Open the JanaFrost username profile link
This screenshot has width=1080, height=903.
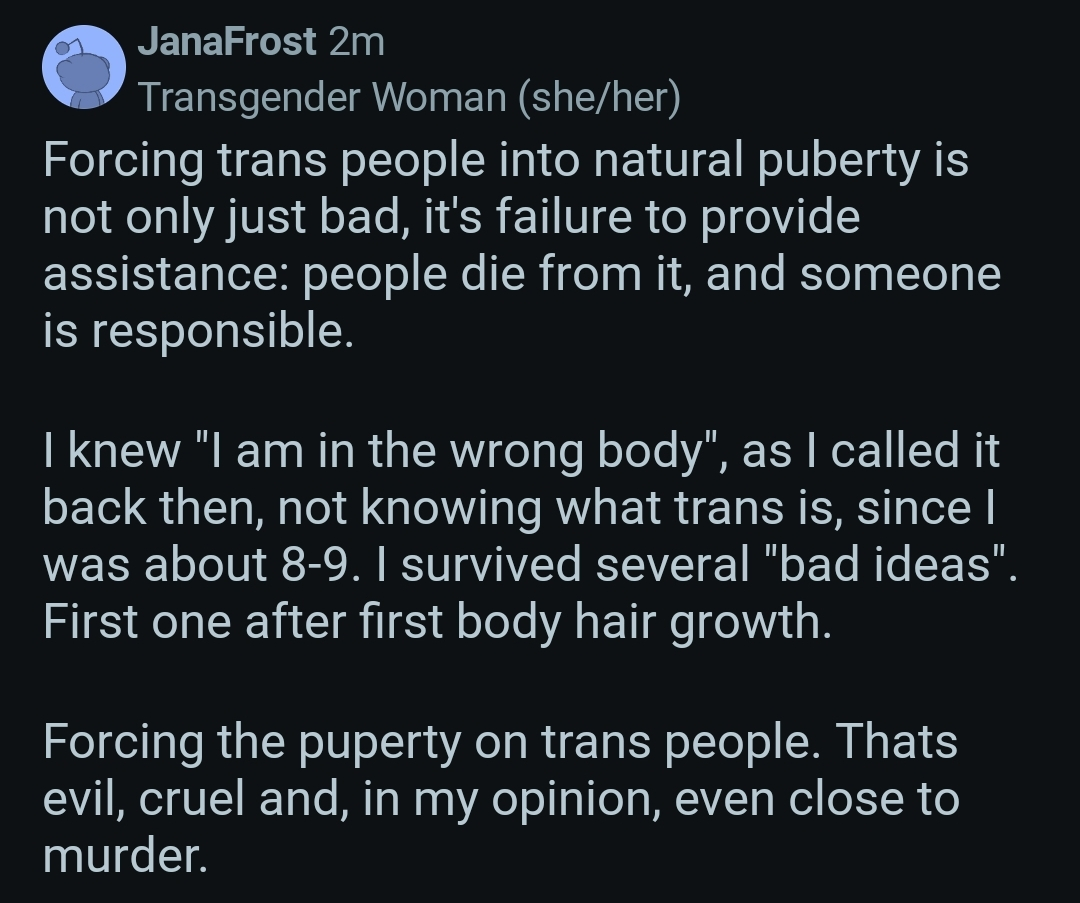coord(227,42)
